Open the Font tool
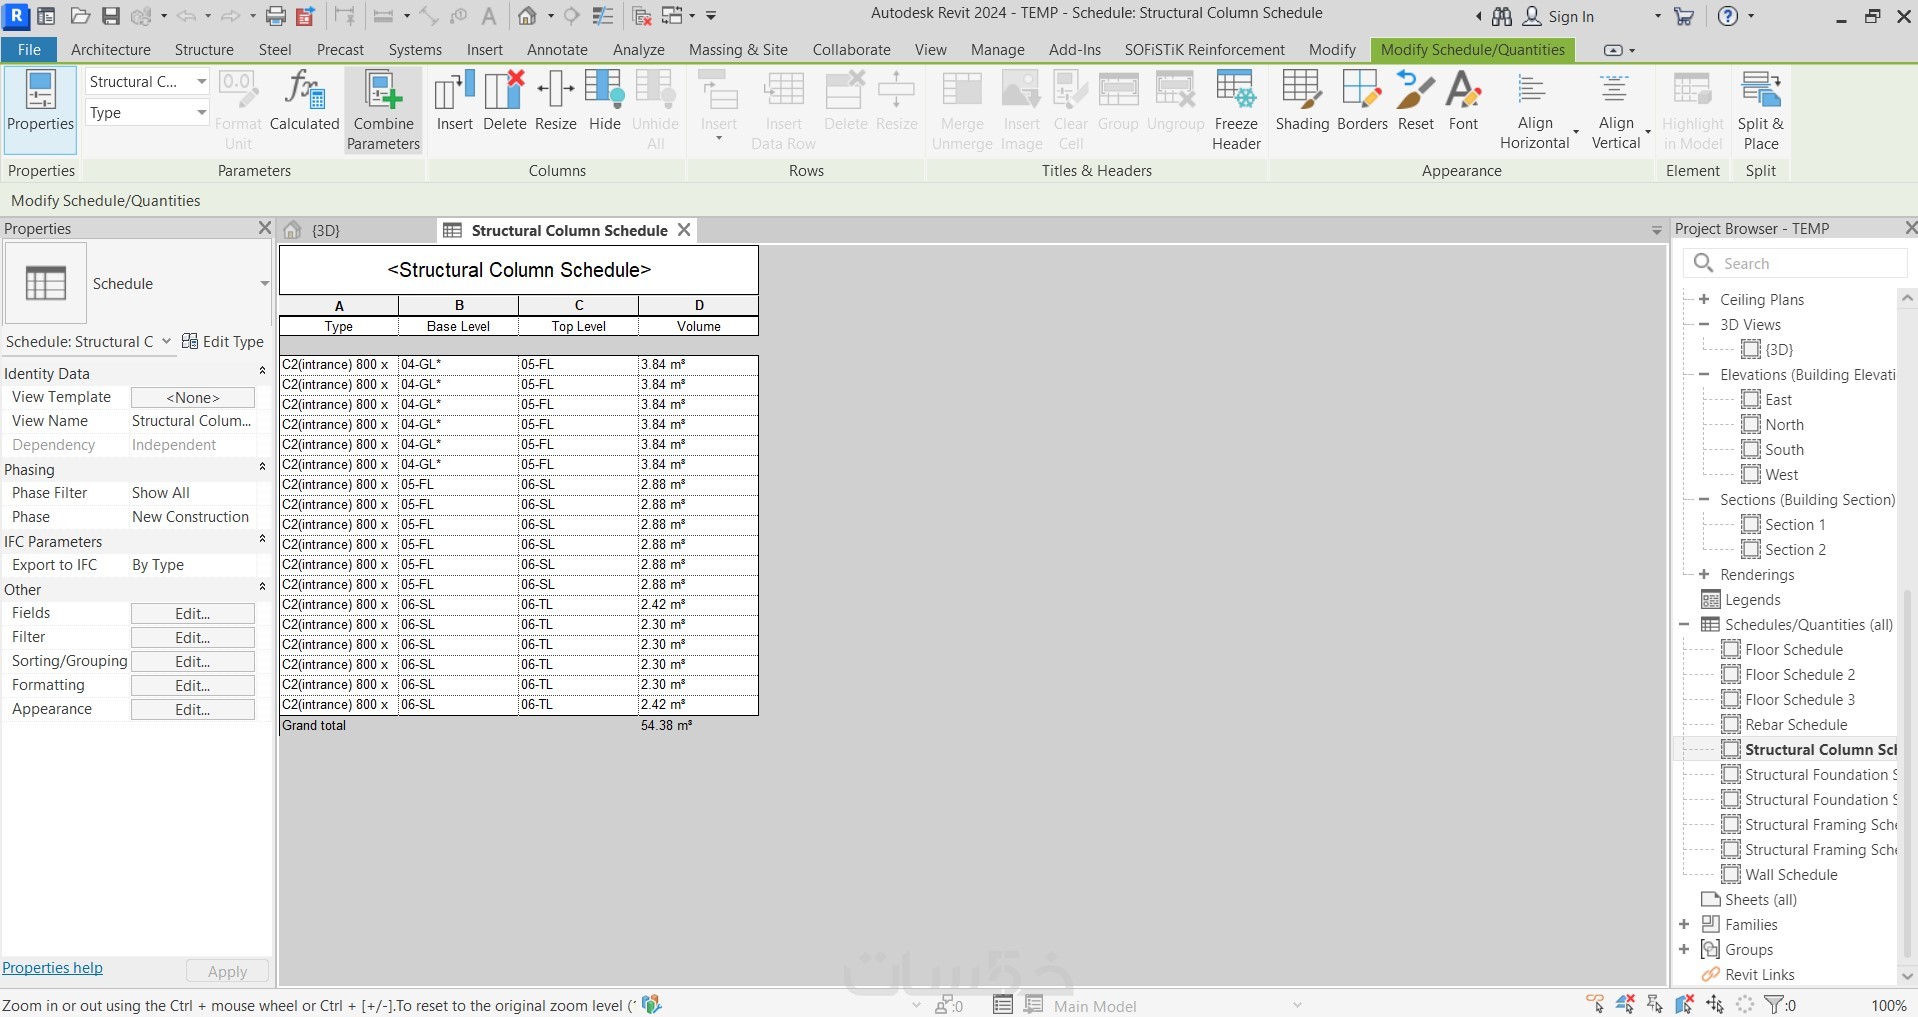This screenshot has width=1918, height=1017. tap(1463, 102)
